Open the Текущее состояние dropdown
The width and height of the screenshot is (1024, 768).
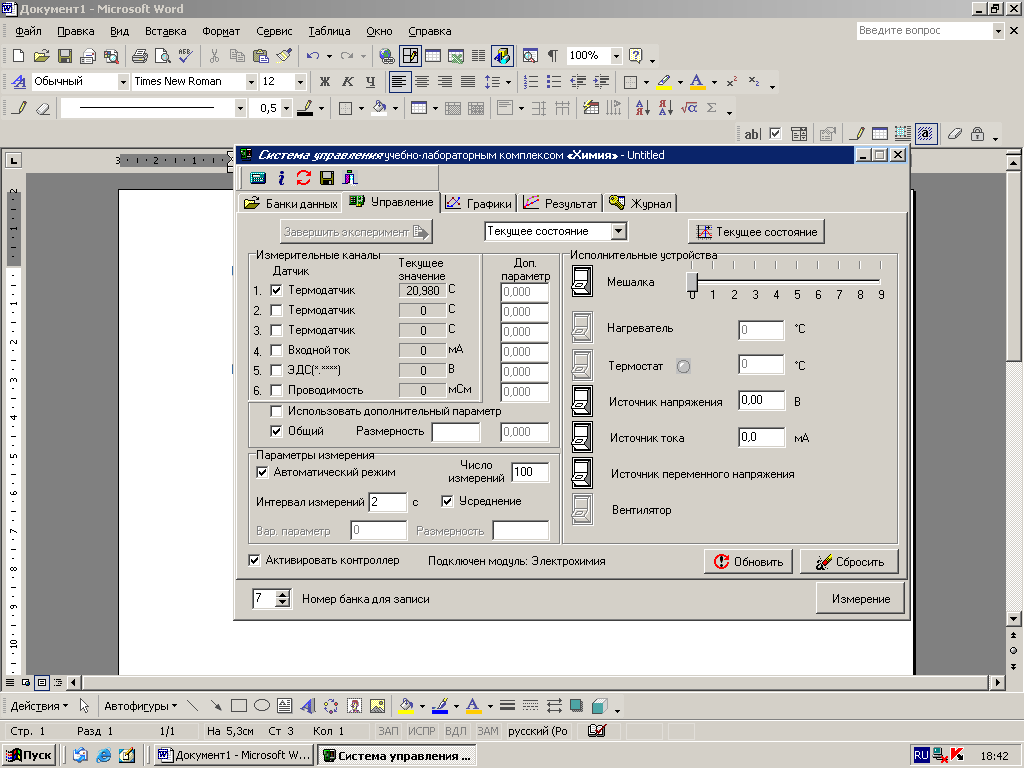point(618,231)
